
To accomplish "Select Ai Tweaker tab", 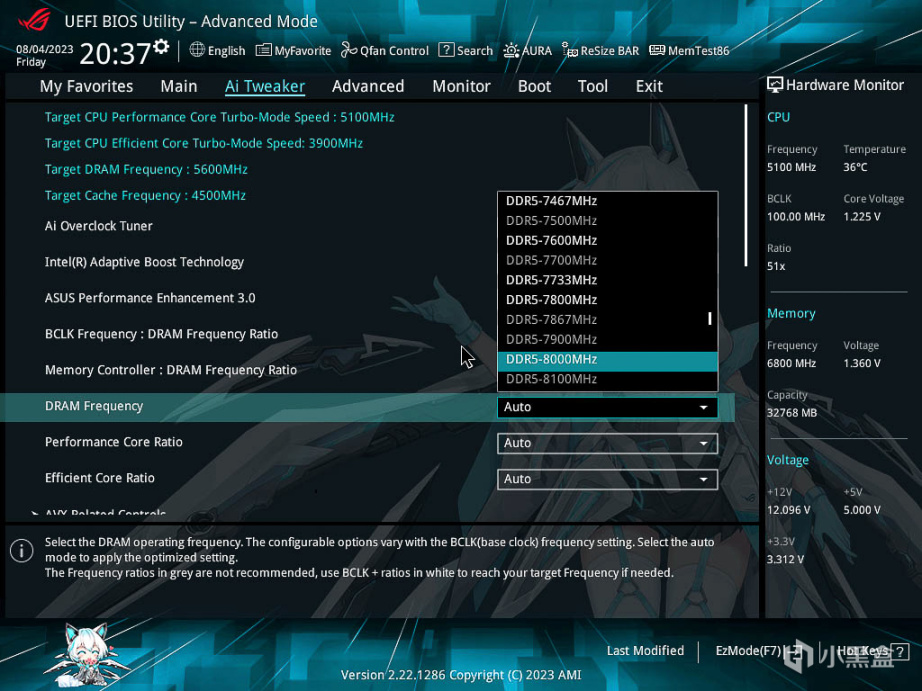I will coord(265,86).
